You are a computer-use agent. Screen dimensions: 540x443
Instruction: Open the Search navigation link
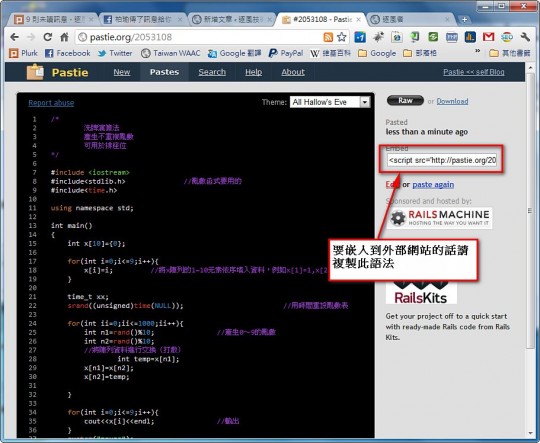tap(212, 72)
